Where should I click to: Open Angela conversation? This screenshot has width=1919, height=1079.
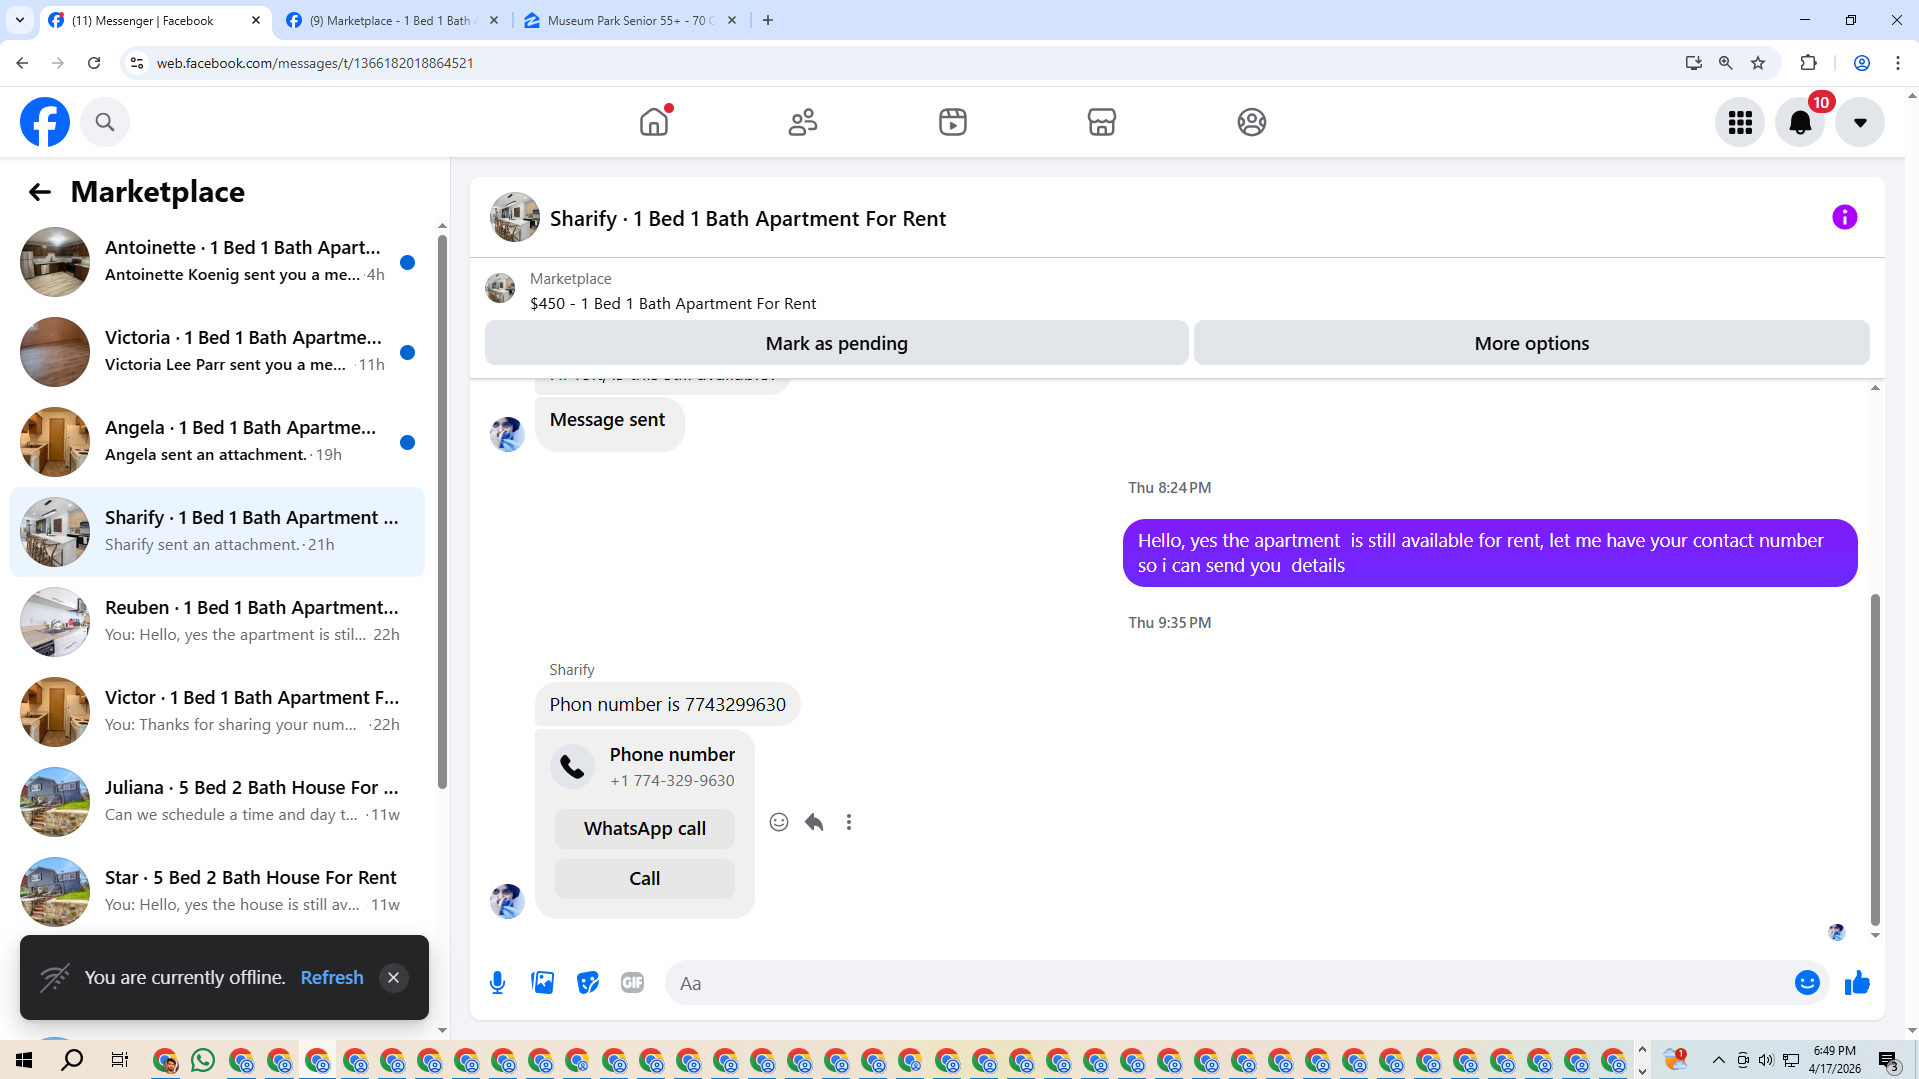(218, 442)
